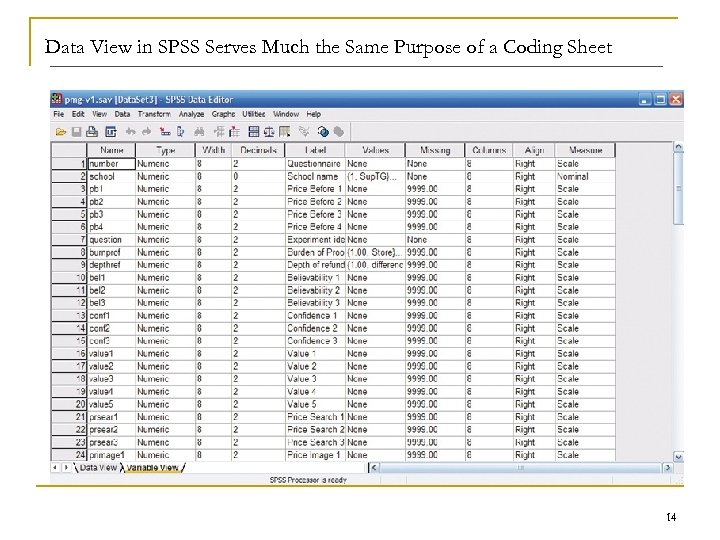Click the Align column header
Image resolution: width=720 pixels, height=540 pixels.
(x=534, y=150)
